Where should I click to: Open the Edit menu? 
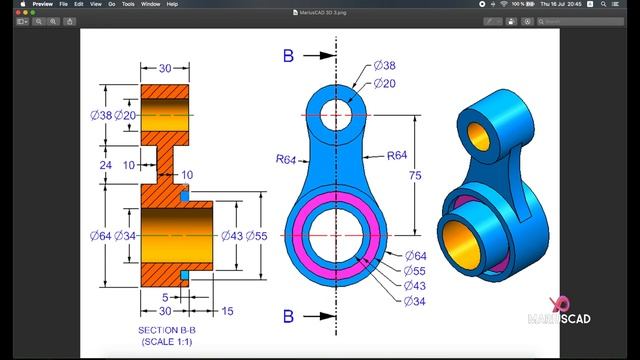click(79, 4)
